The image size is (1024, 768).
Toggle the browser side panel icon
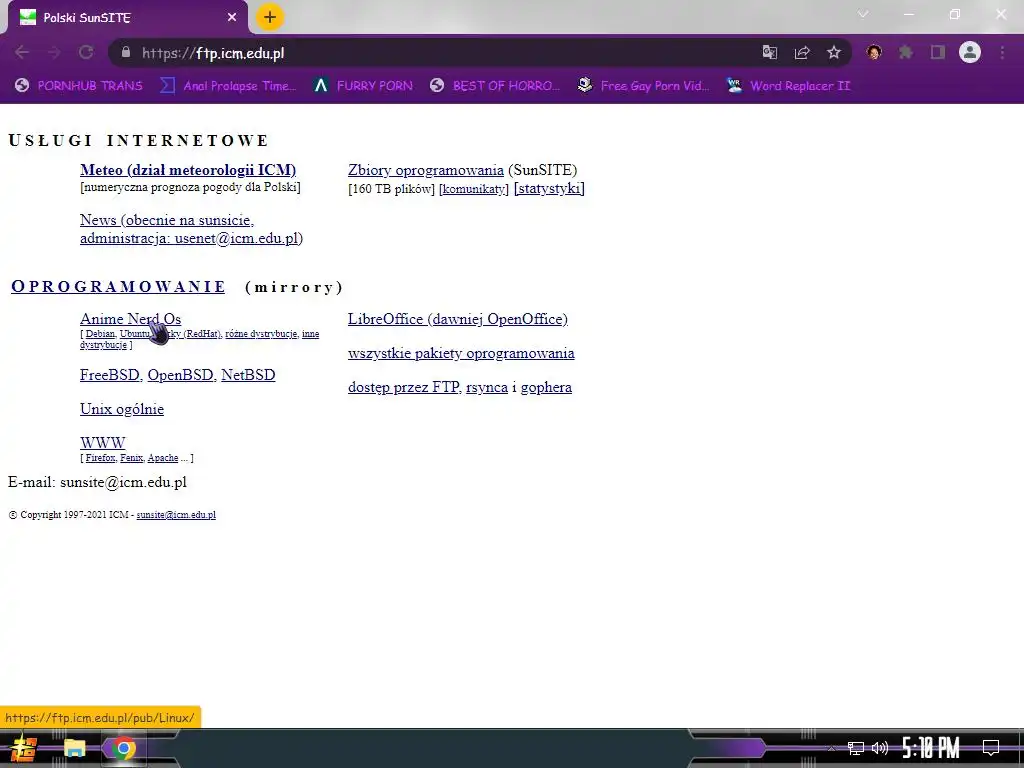pos(938,52)
